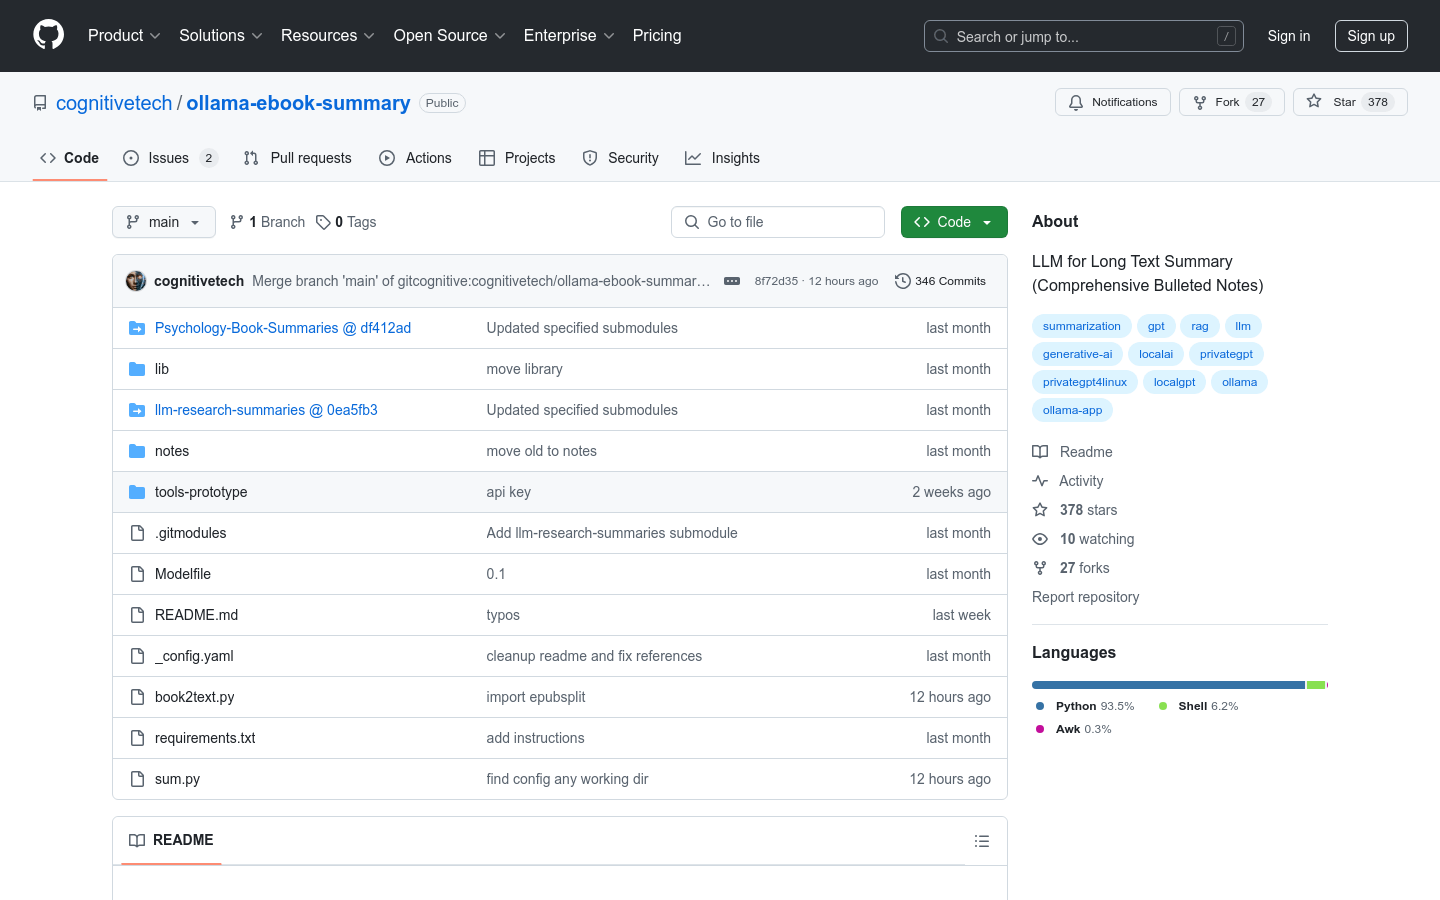Click folder icon for notes
Screen dimensions: 1440x900
(137, 451)
